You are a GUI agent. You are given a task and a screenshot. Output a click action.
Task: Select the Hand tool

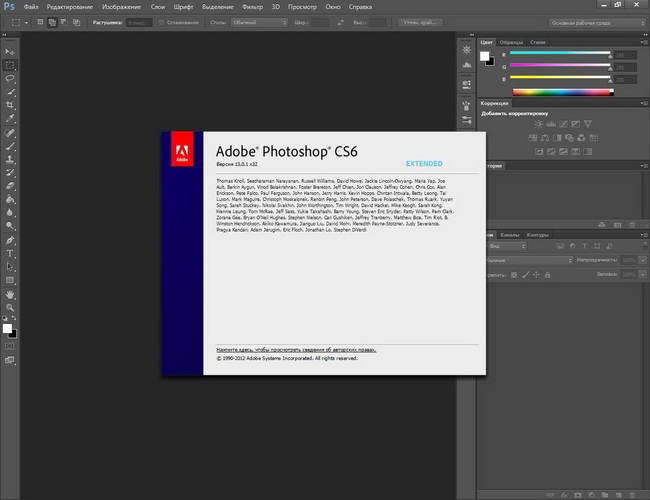click(x=10, y=294)
